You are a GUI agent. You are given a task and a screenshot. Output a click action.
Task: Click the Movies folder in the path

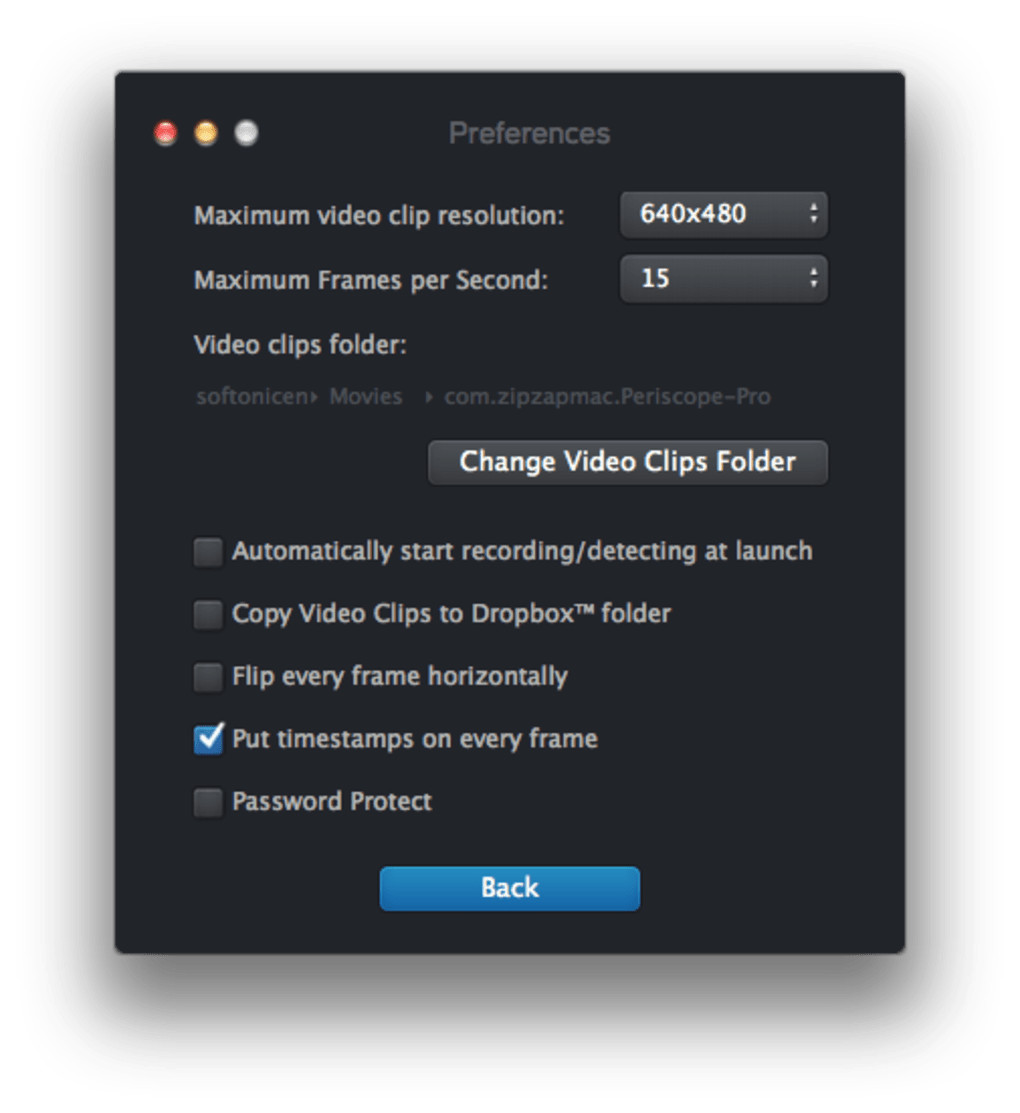366,397
